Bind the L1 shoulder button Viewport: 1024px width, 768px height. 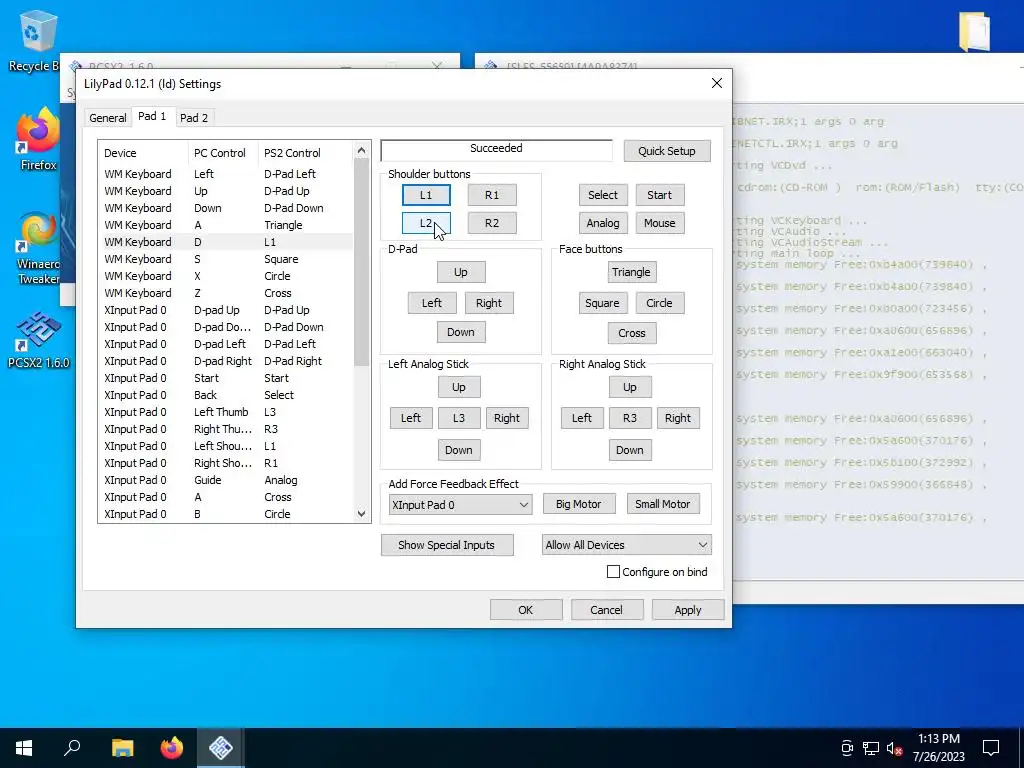pos(426,195)
